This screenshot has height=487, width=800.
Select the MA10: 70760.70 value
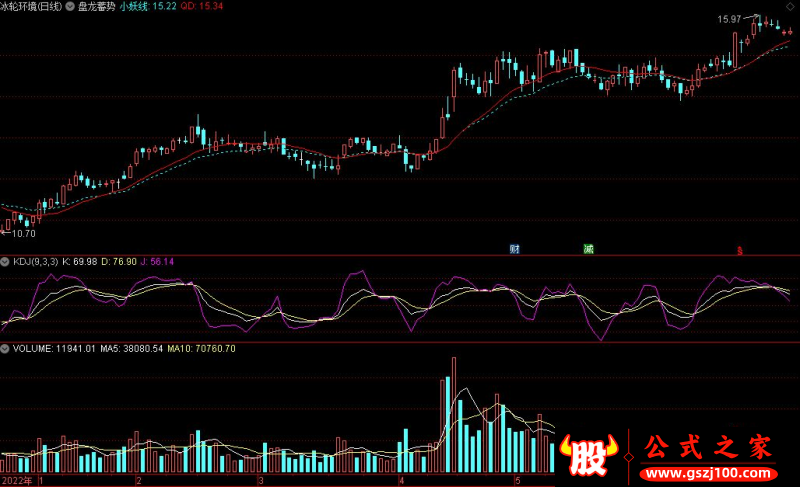click(x=202, y=349)
